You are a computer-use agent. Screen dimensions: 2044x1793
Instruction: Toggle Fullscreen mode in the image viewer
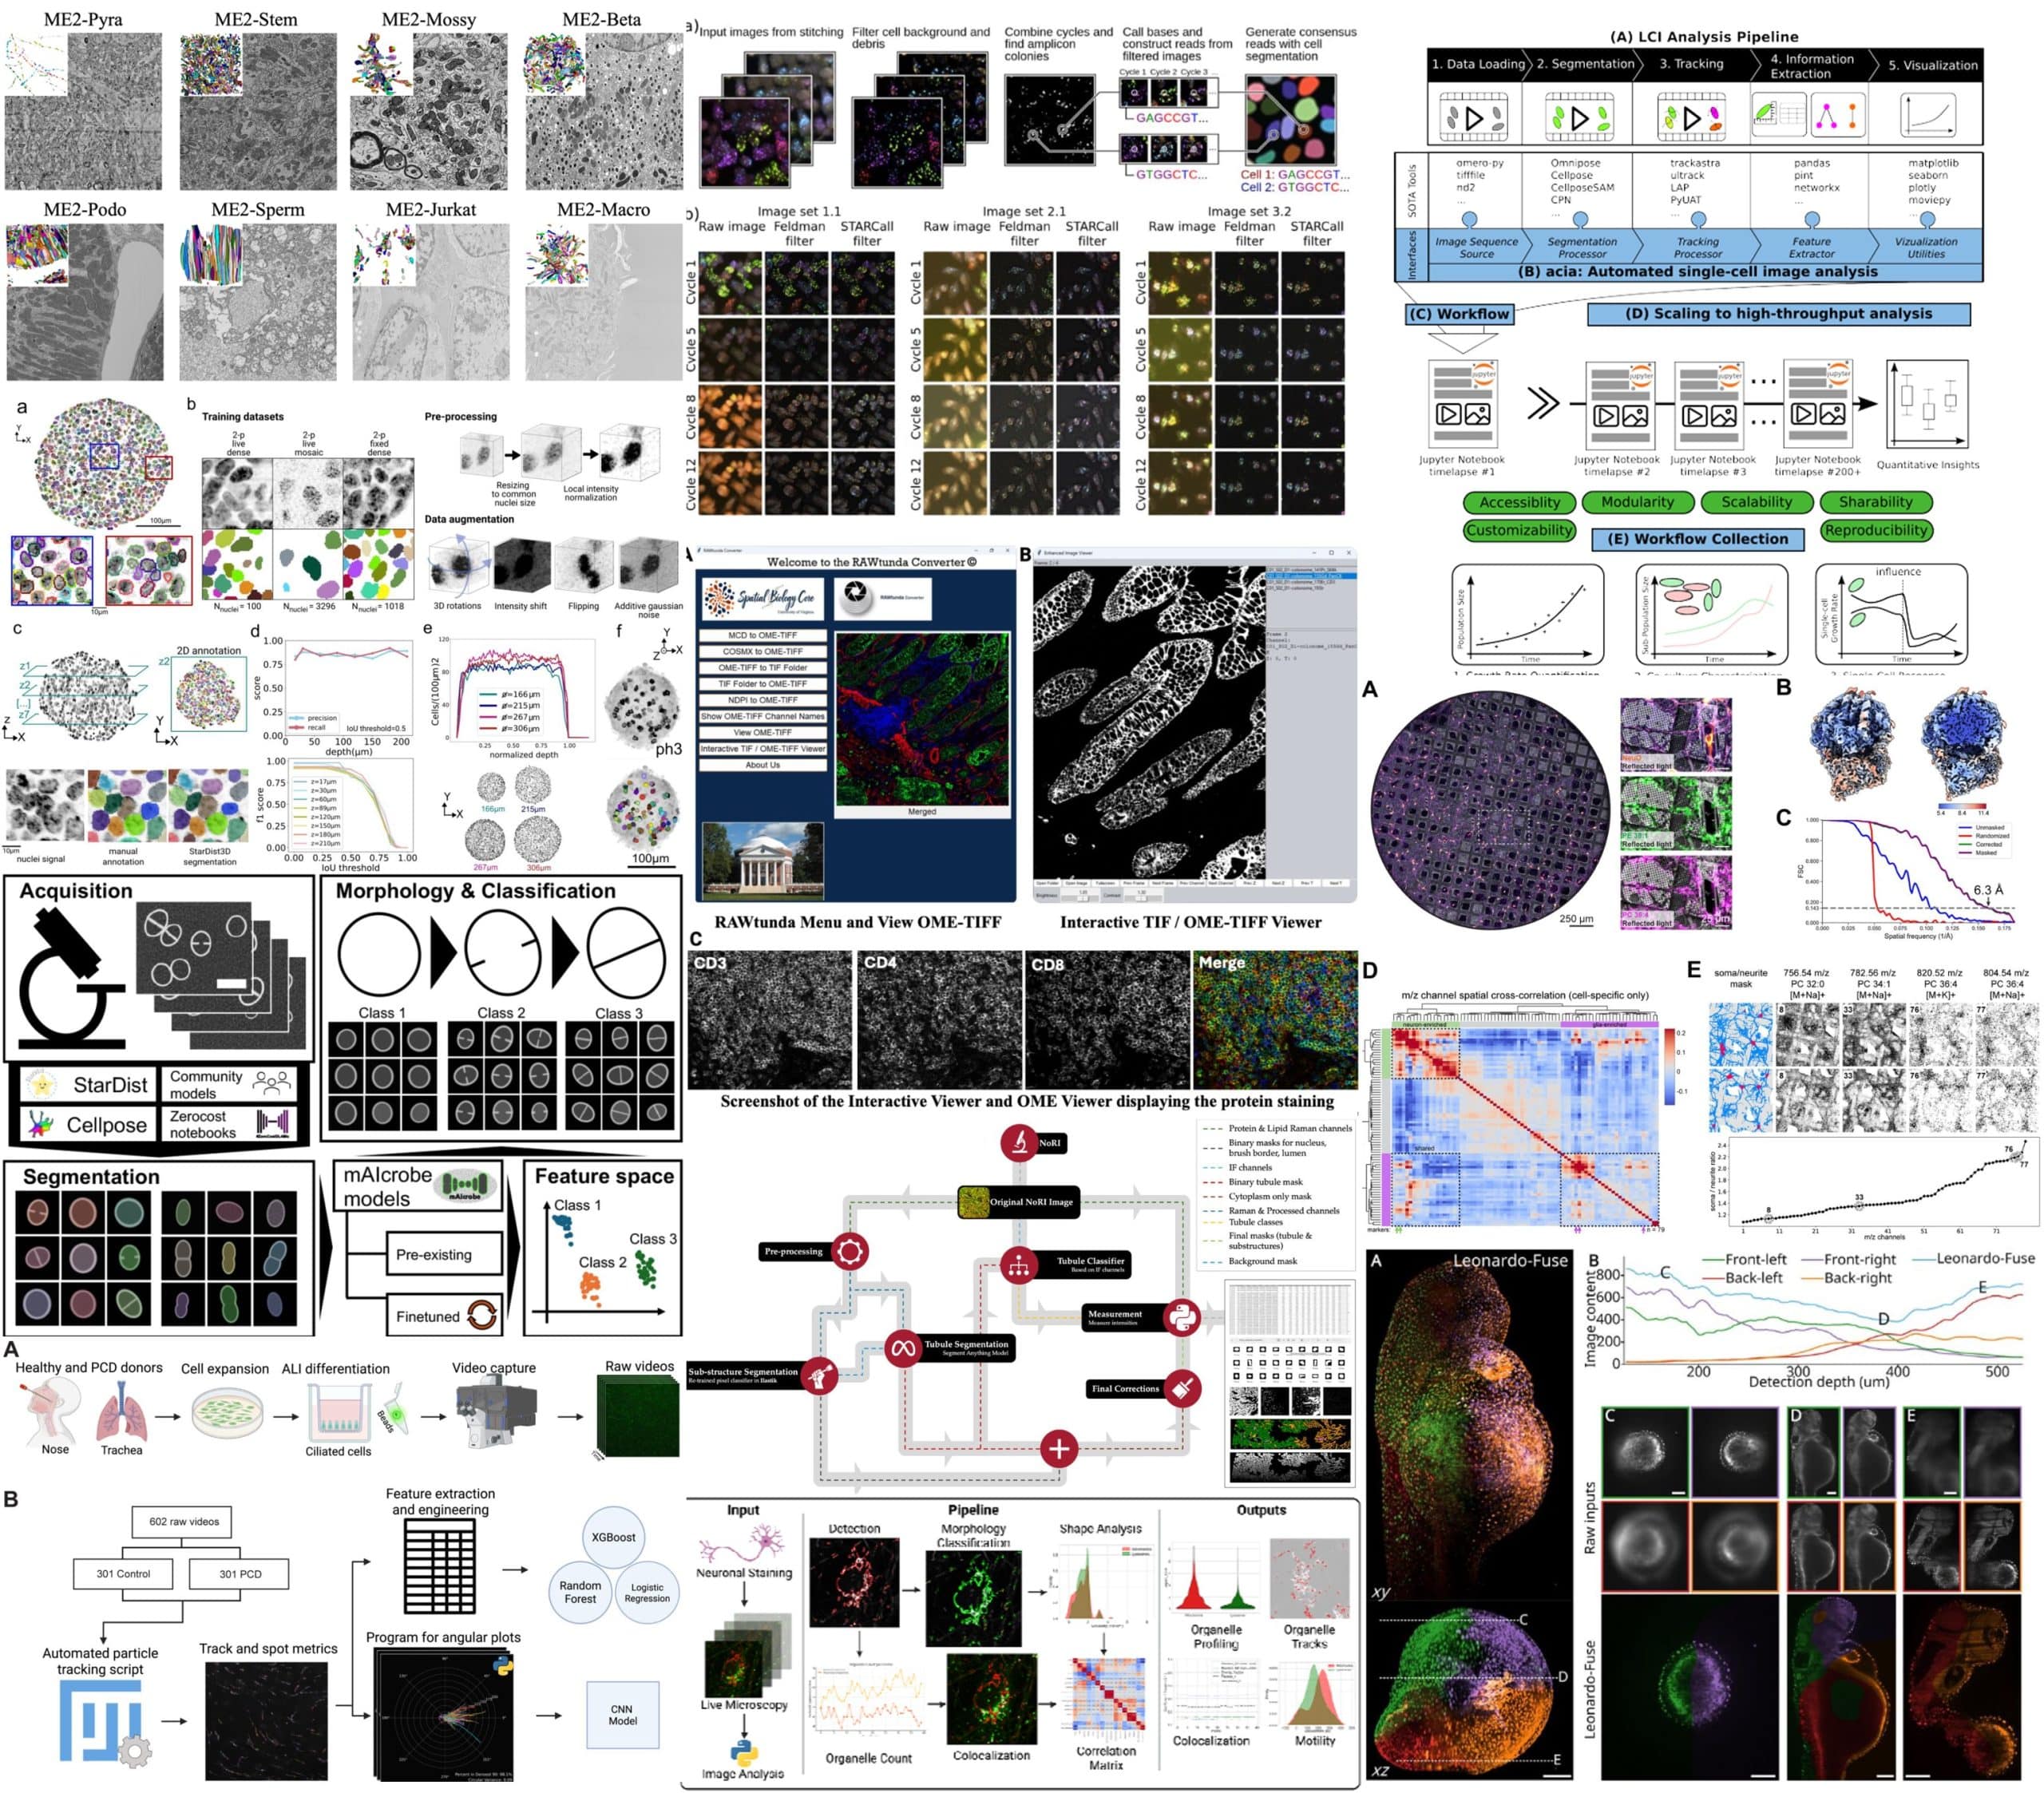[1106, 882]
